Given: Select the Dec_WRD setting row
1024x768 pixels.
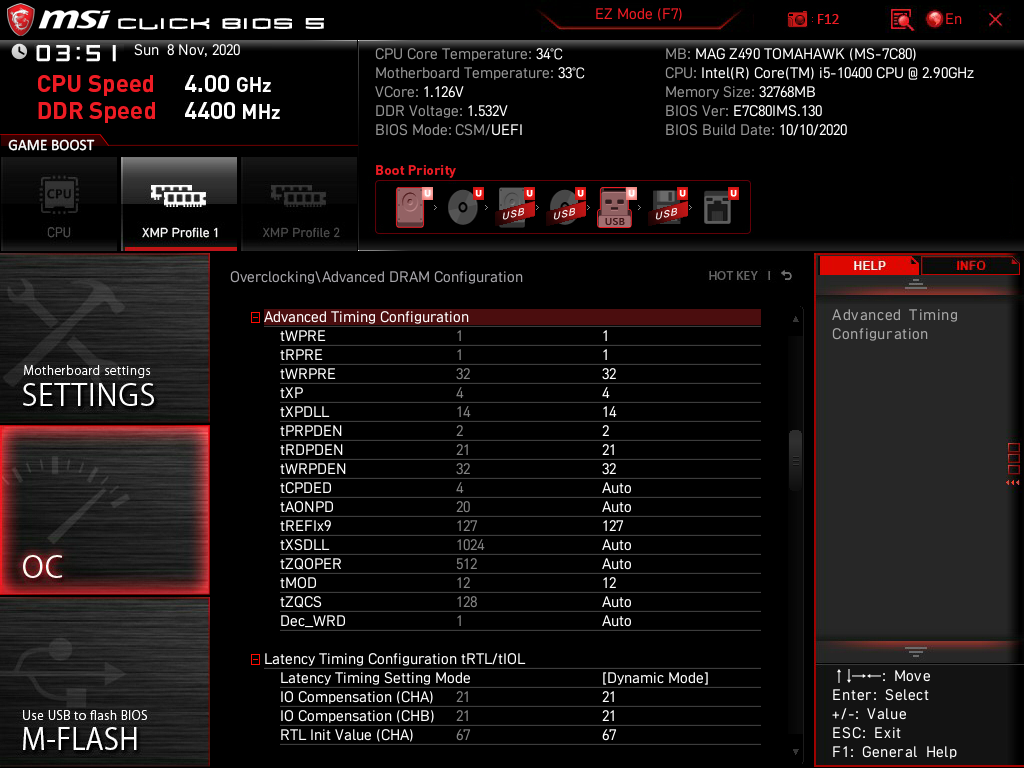Looking at the screenshot, I should [x=520, y=620].
